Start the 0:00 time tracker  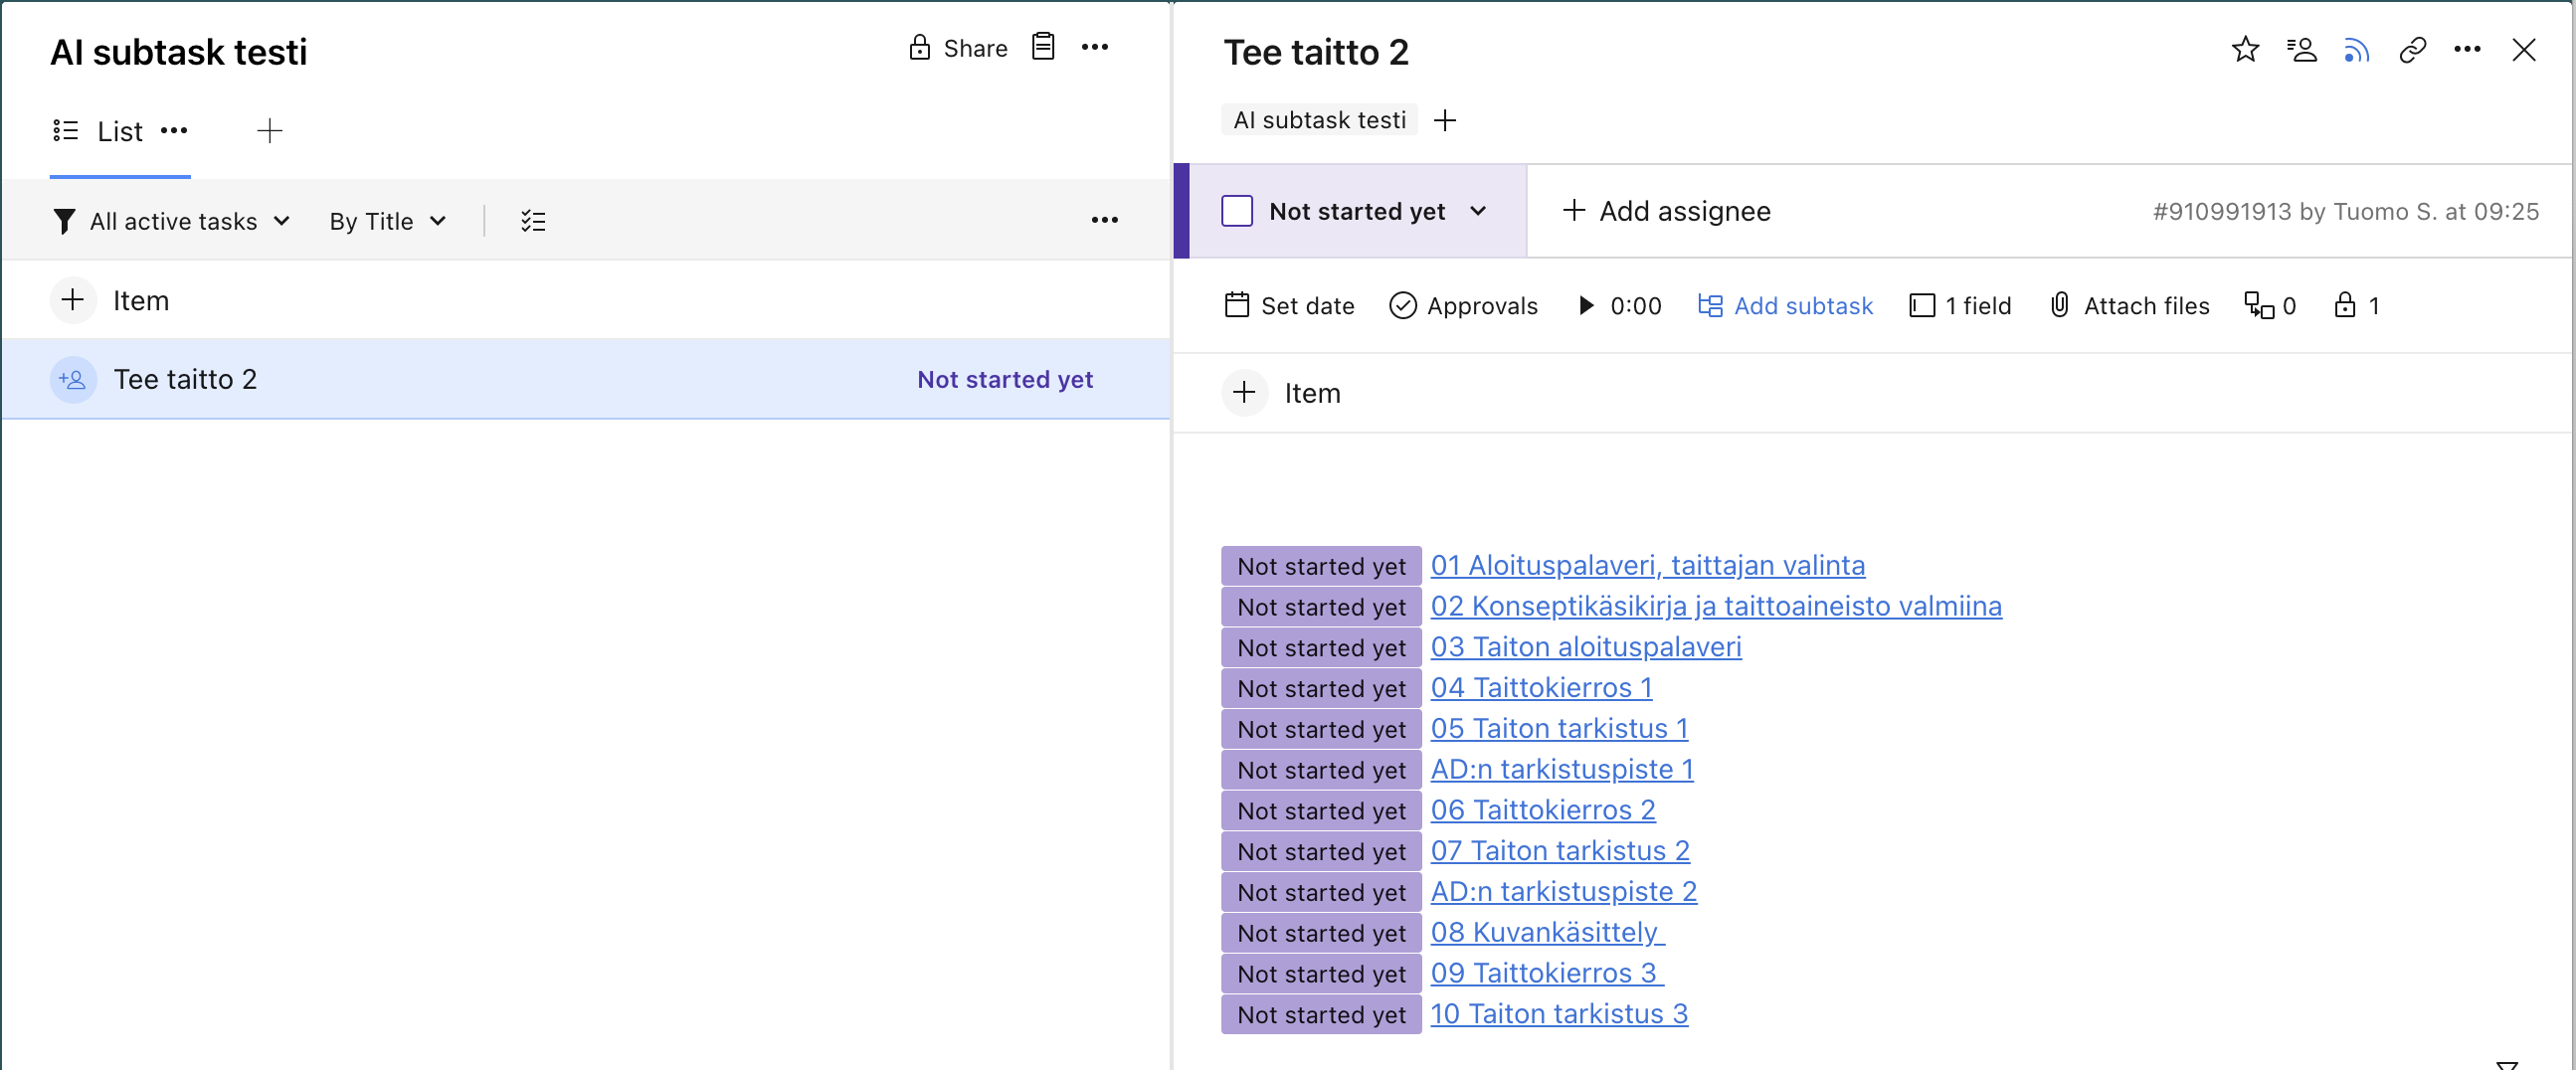pyautogui.click(x=1586, y=305)
